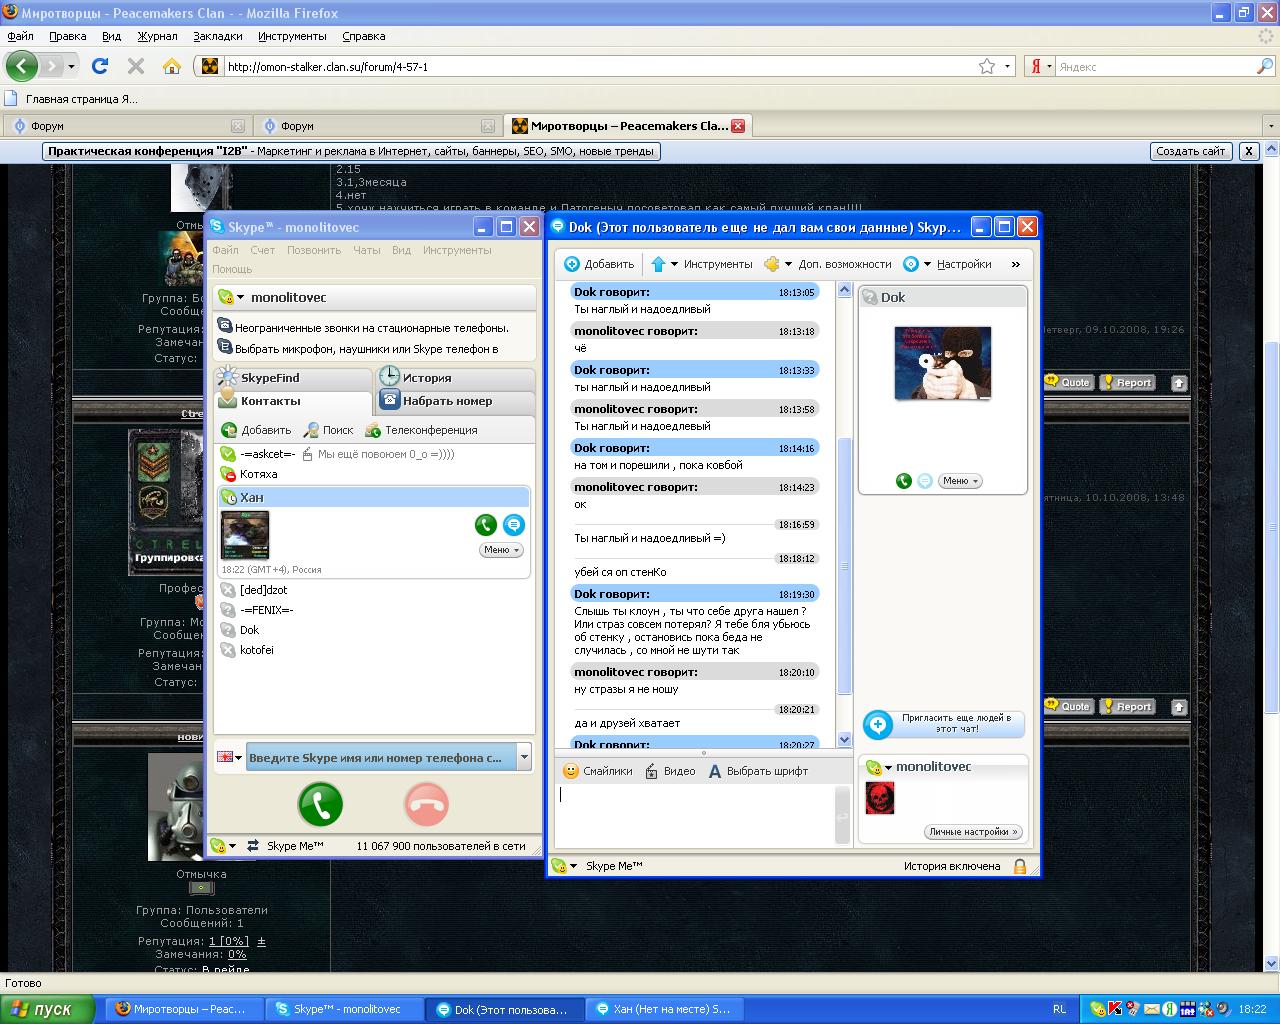
Task: Start video via Видео button in chat
Action: (x=670, y=771)
